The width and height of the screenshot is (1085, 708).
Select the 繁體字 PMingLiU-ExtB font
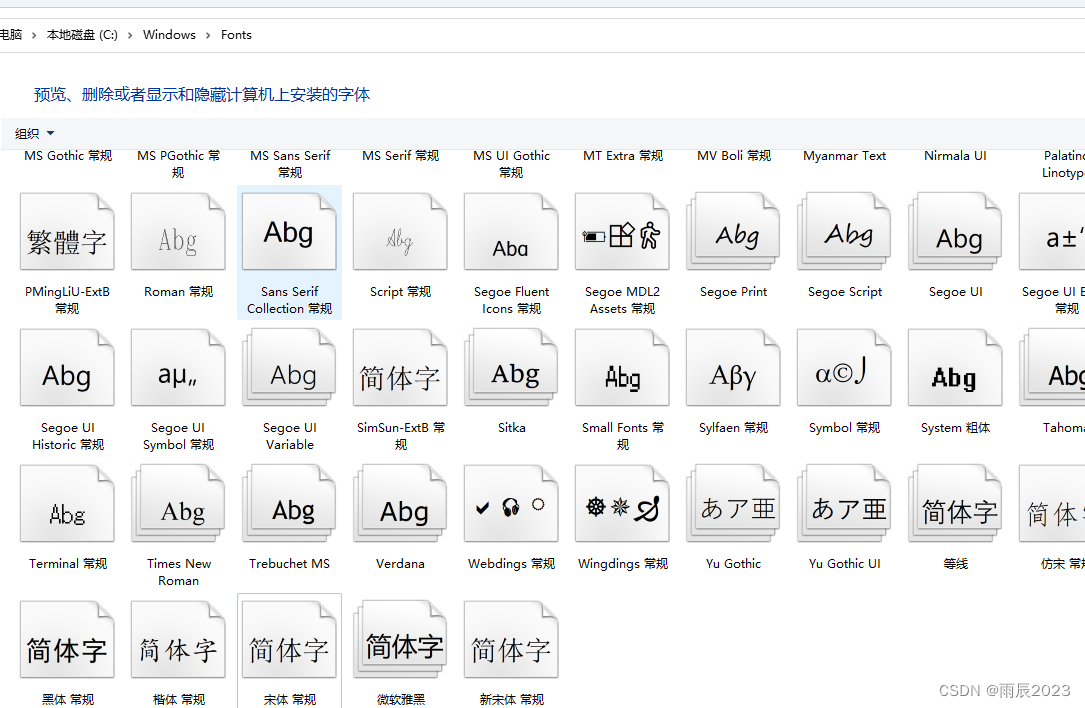click(x=67, y=231)
